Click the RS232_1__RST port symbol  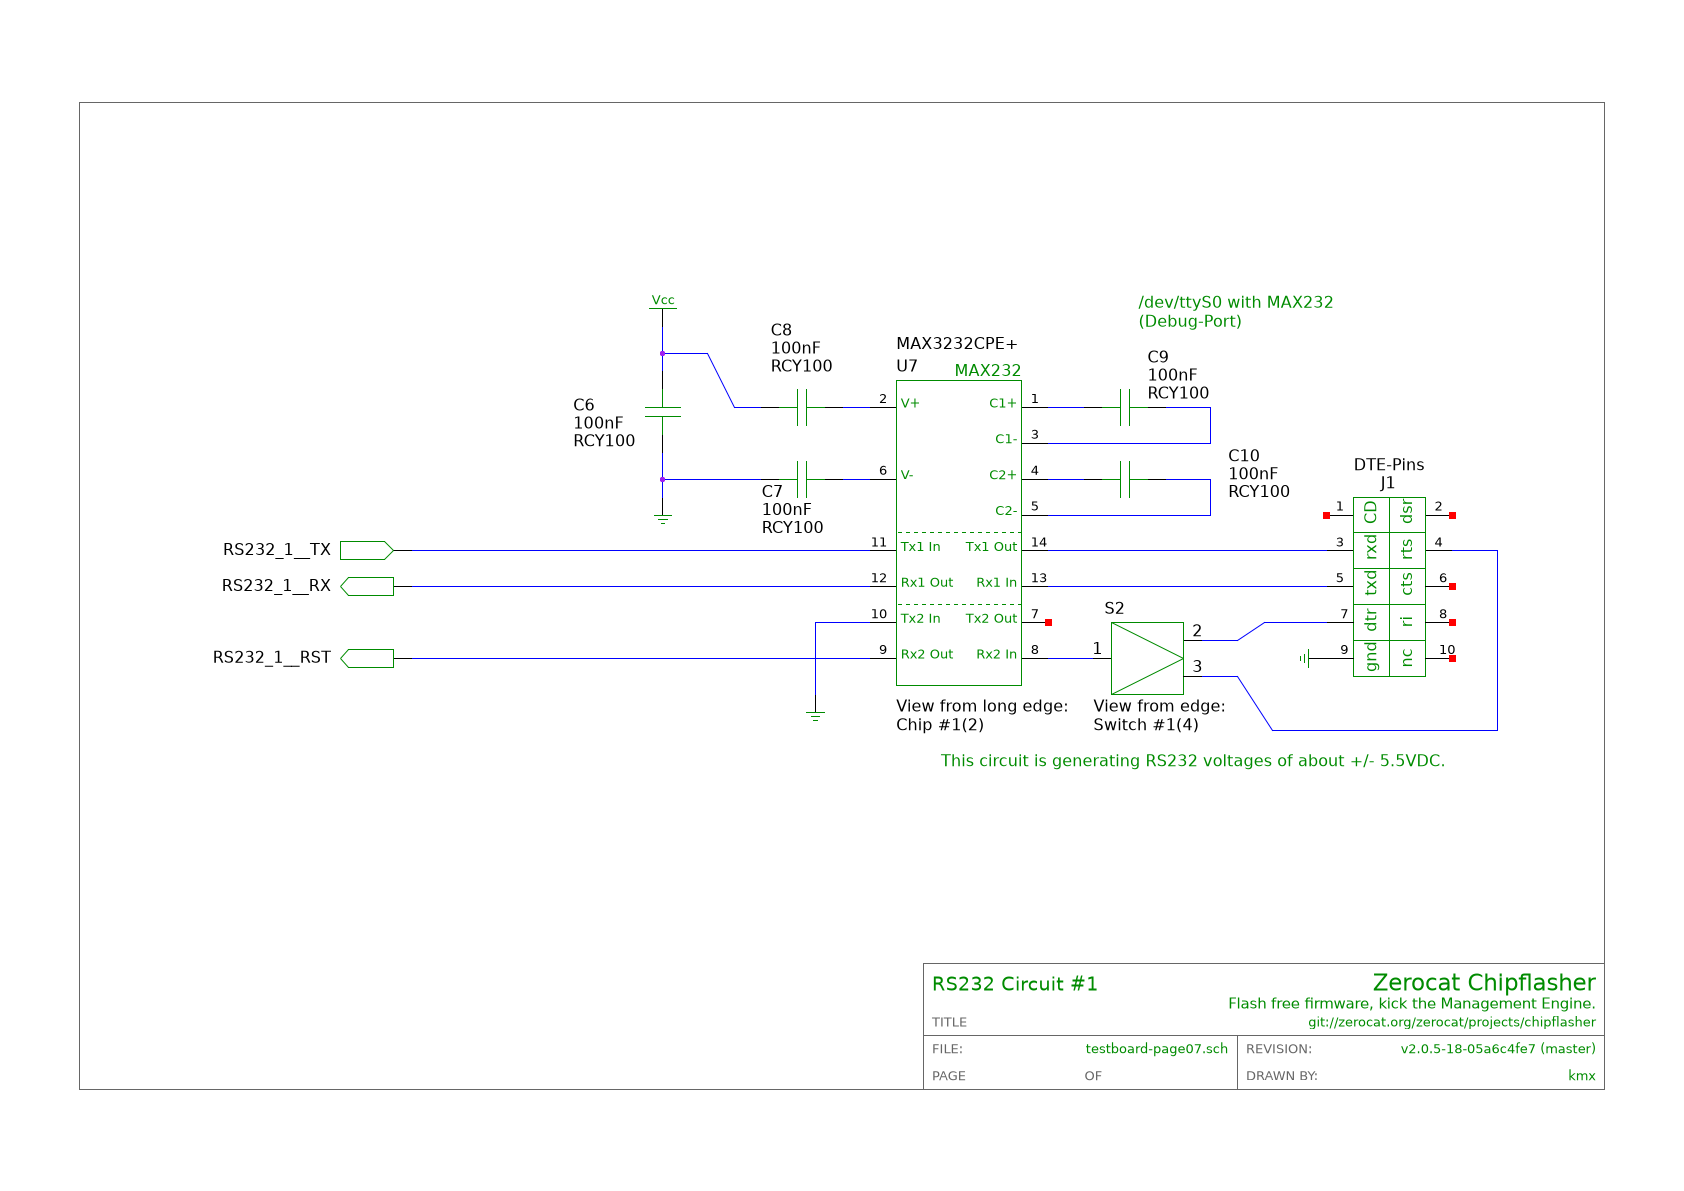(x=367, y=658)
